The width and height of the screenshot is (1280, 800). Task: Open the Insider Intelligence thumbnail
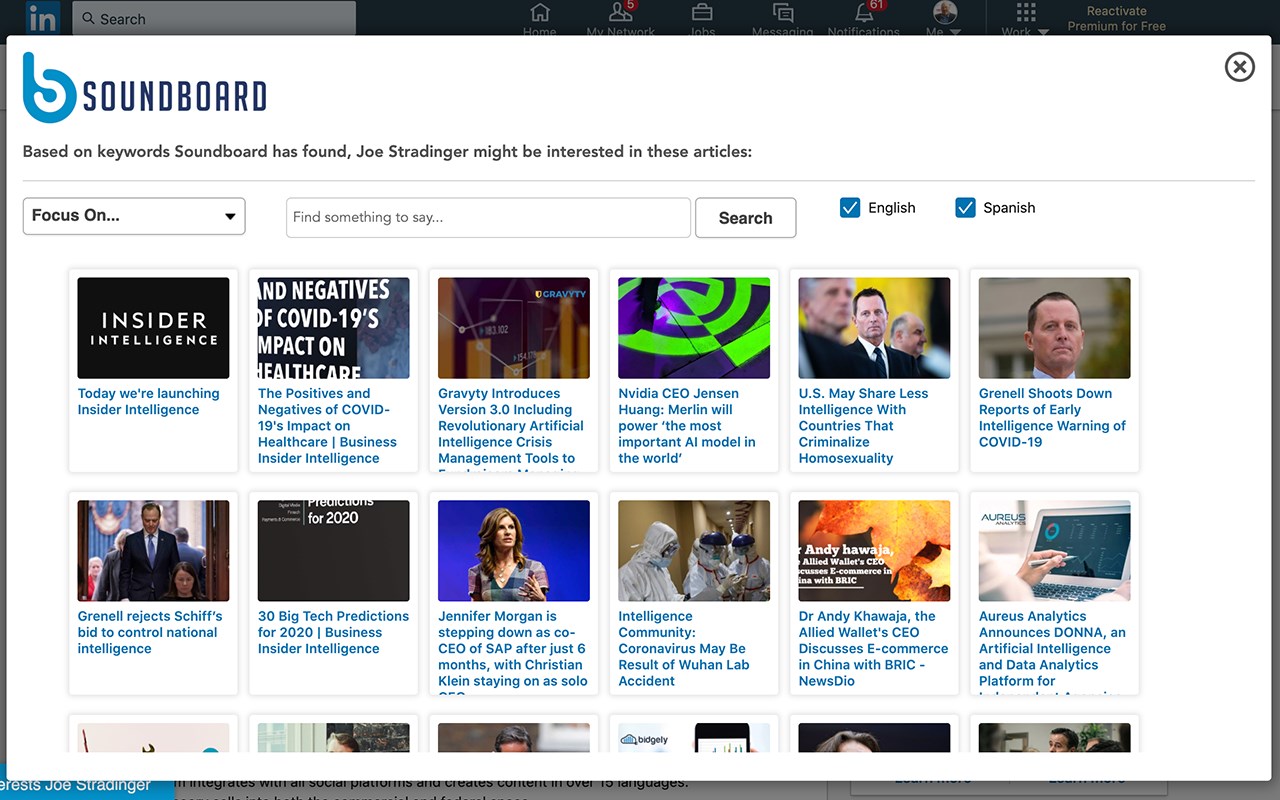click(x=153, y=328)
